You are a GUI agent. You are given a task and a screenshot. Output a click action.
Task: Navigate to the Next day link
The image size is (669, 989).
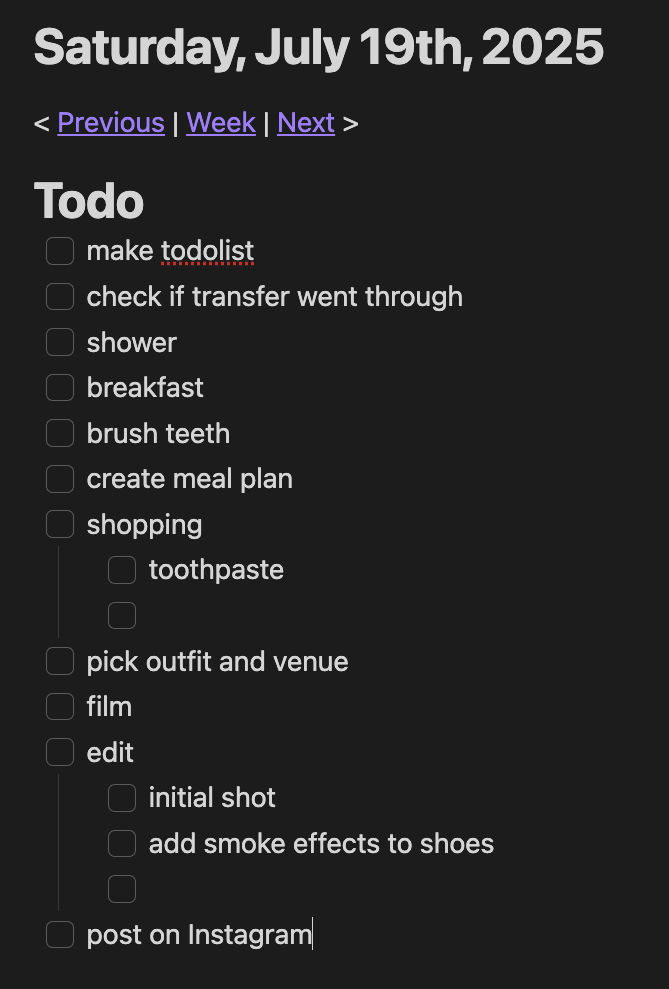point(306,123)
